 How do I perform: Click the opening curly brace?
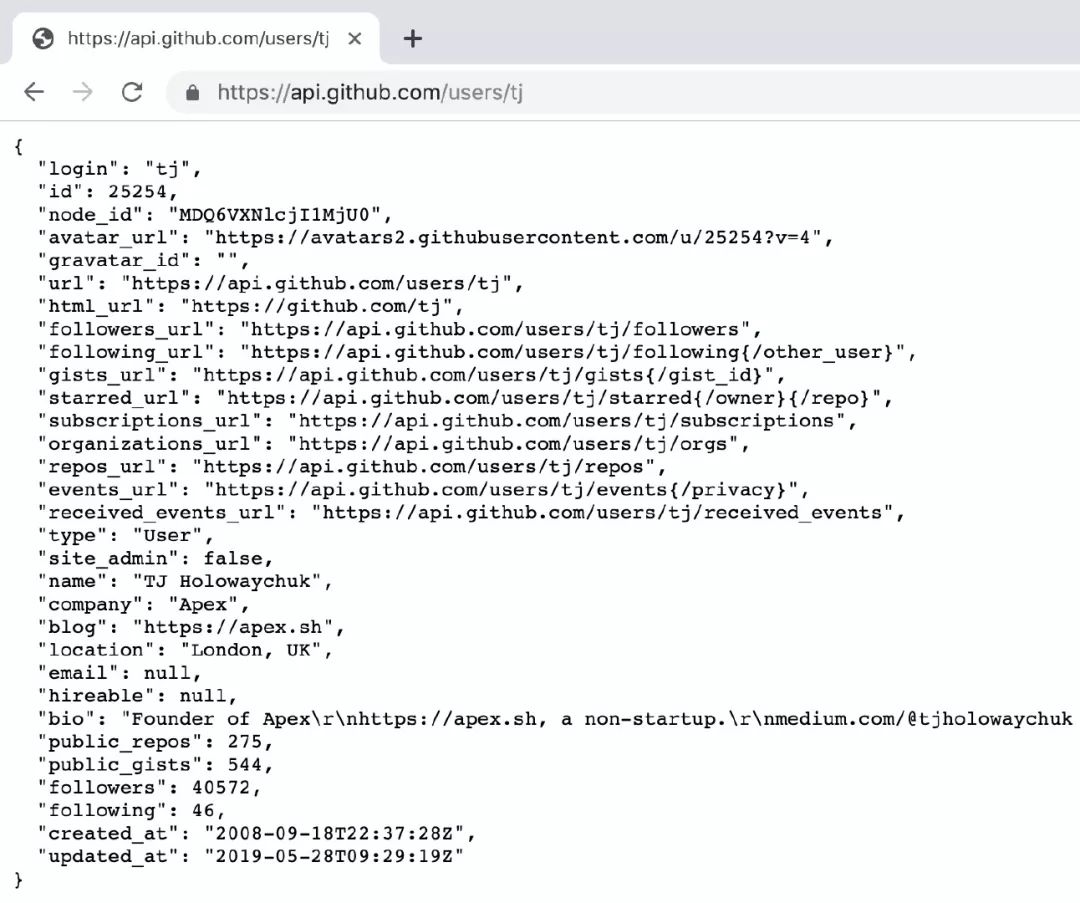19,146
